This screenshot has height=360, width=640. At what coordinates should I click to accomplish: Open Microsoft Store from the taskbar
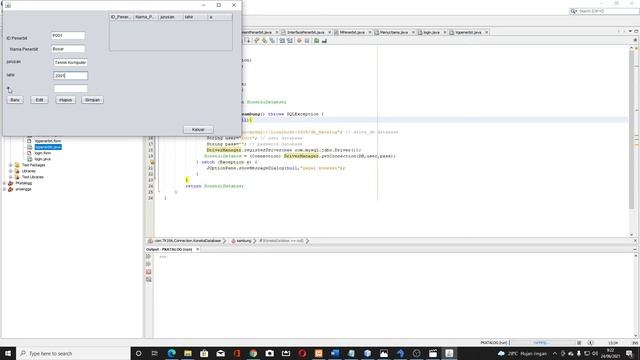204,353
